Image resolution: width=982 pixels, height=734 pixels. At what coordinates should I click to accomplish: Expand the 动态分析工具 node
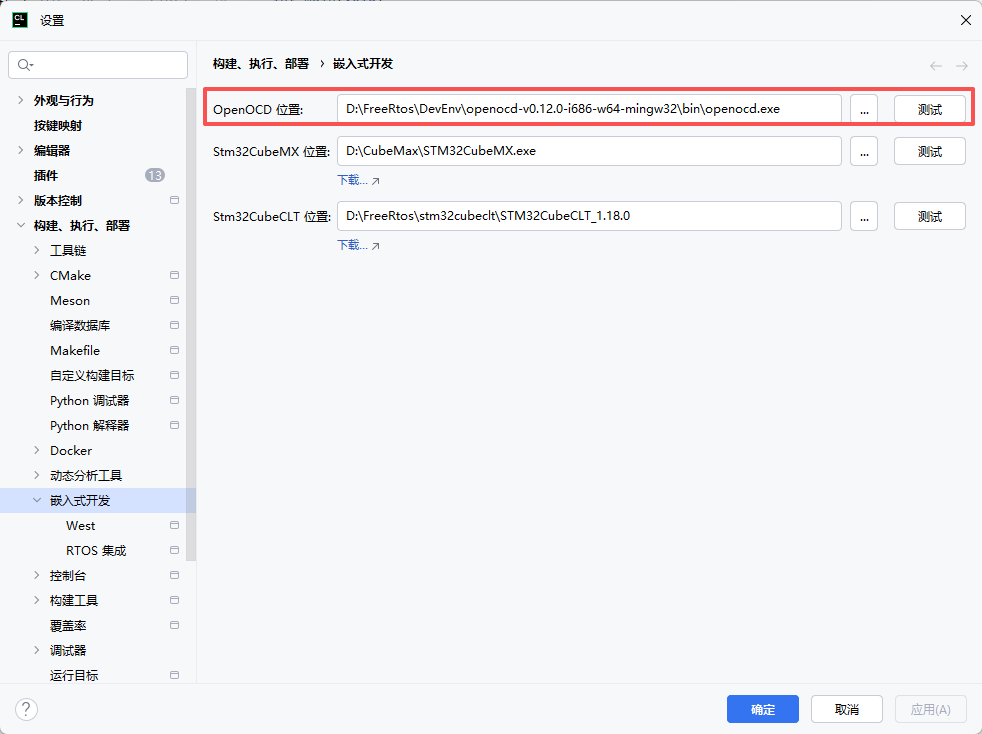[x=36, y=476]
